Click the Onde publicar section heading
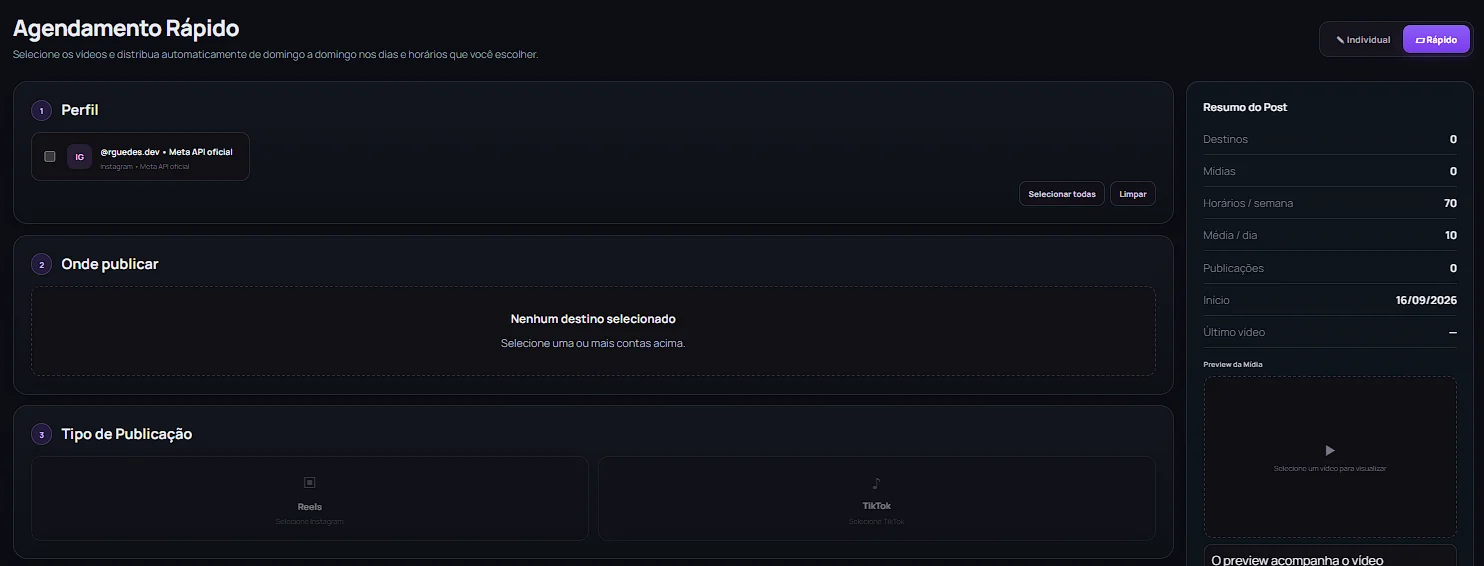This screenshot has width=1484, height=566. tap(110, 264)
